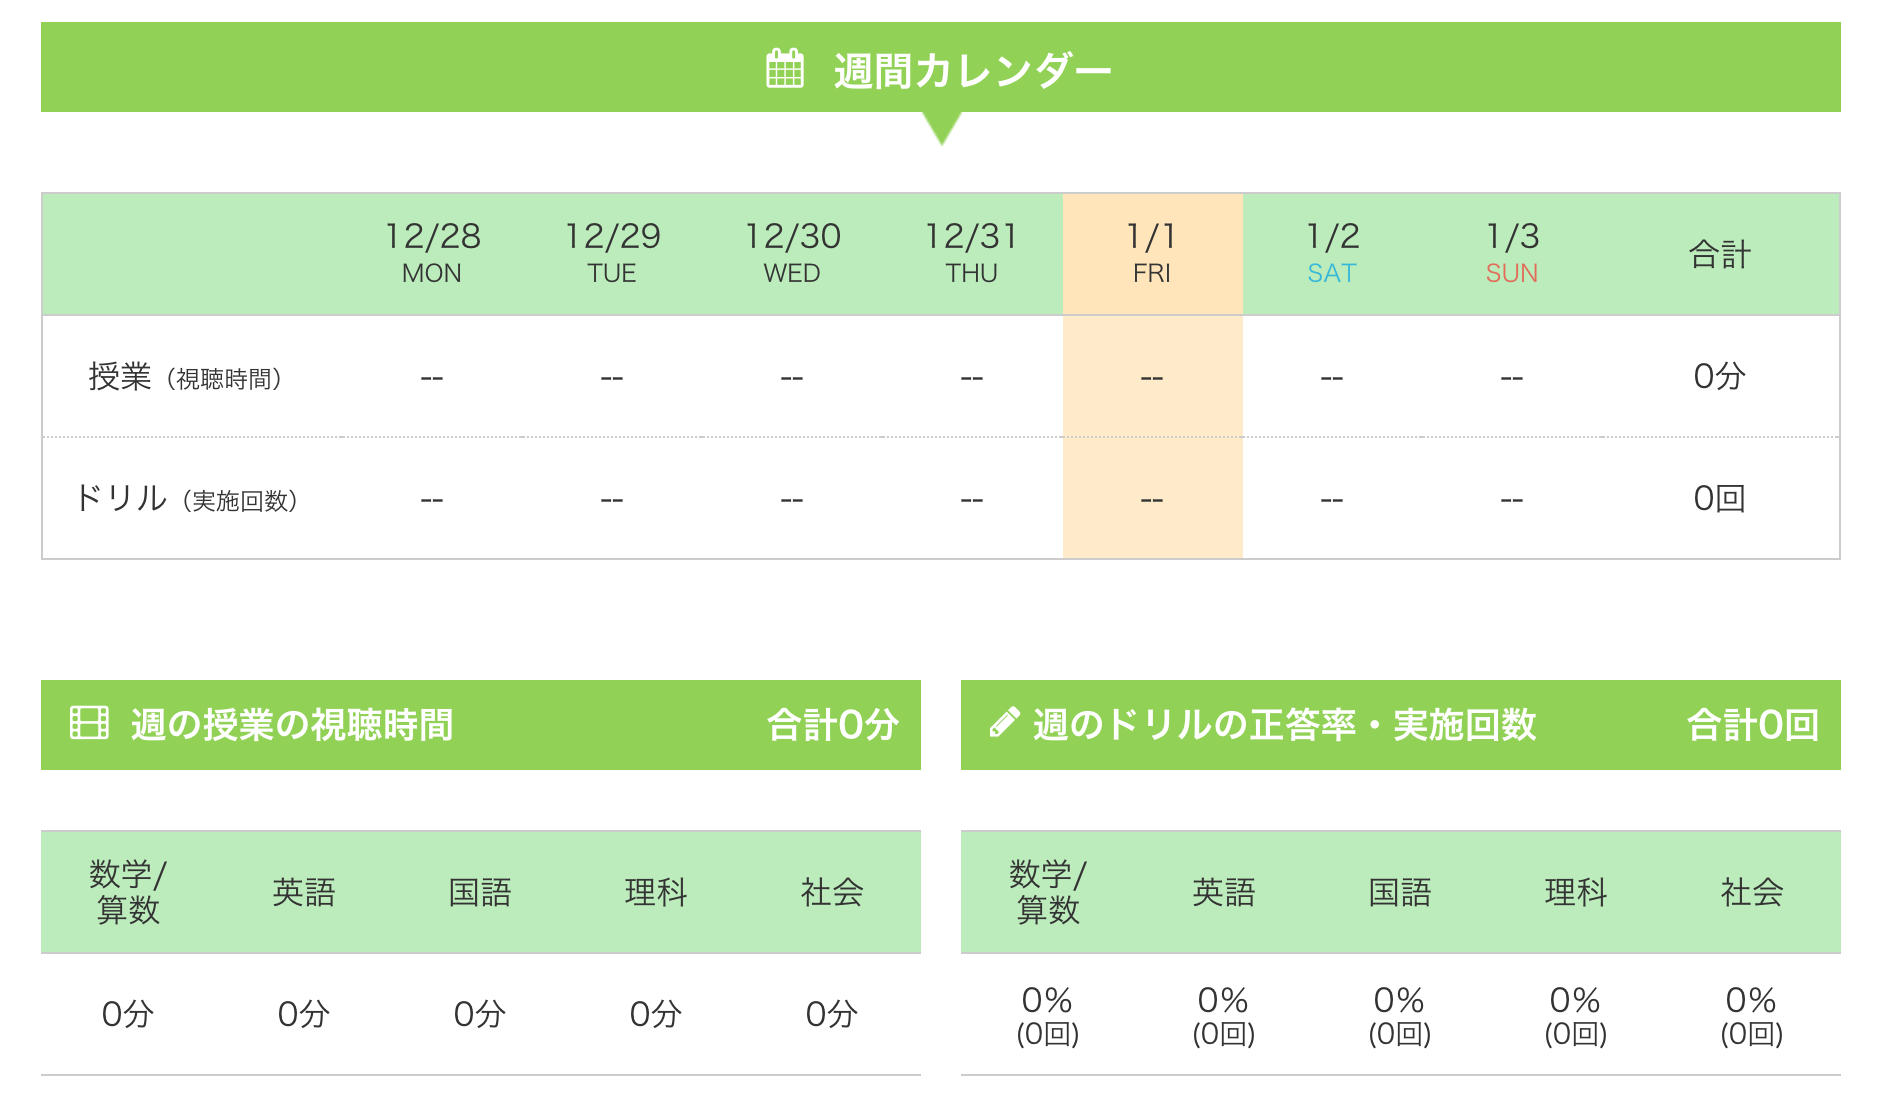Click 英語 in the viewing time table
Screen dimensions: 1882x1106
coord(304,892)
